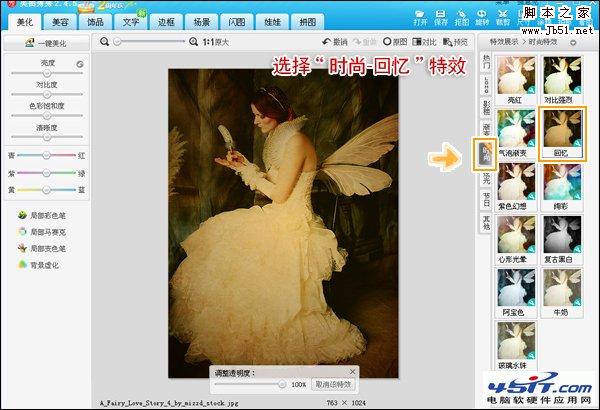Open the 影楼 effects category
Screen dimensions: 600x410
click(486, 108)
